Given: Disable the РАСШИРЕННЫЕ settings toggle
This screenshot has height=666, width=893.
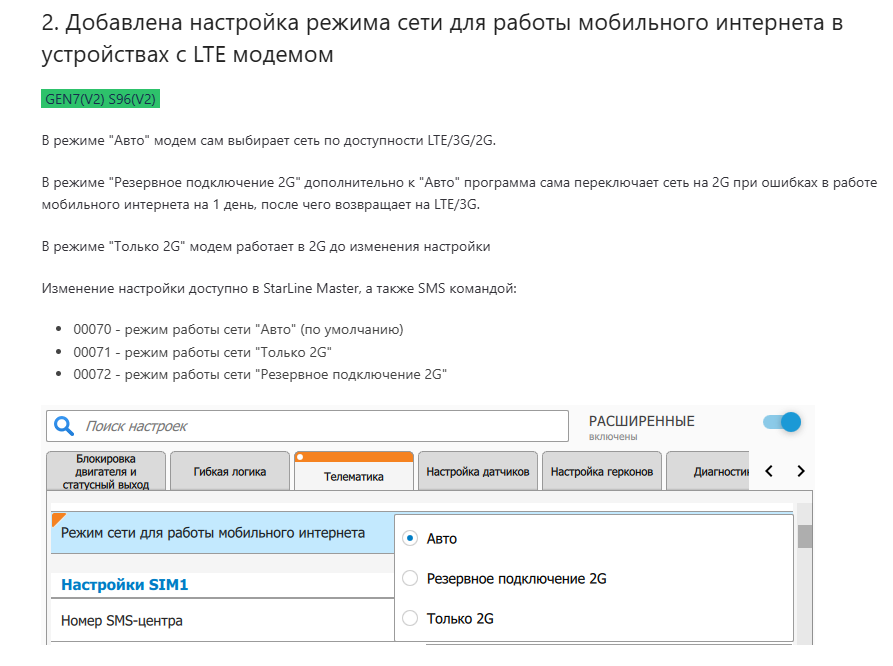Looking at the screenshot, I should pos(779,422).
